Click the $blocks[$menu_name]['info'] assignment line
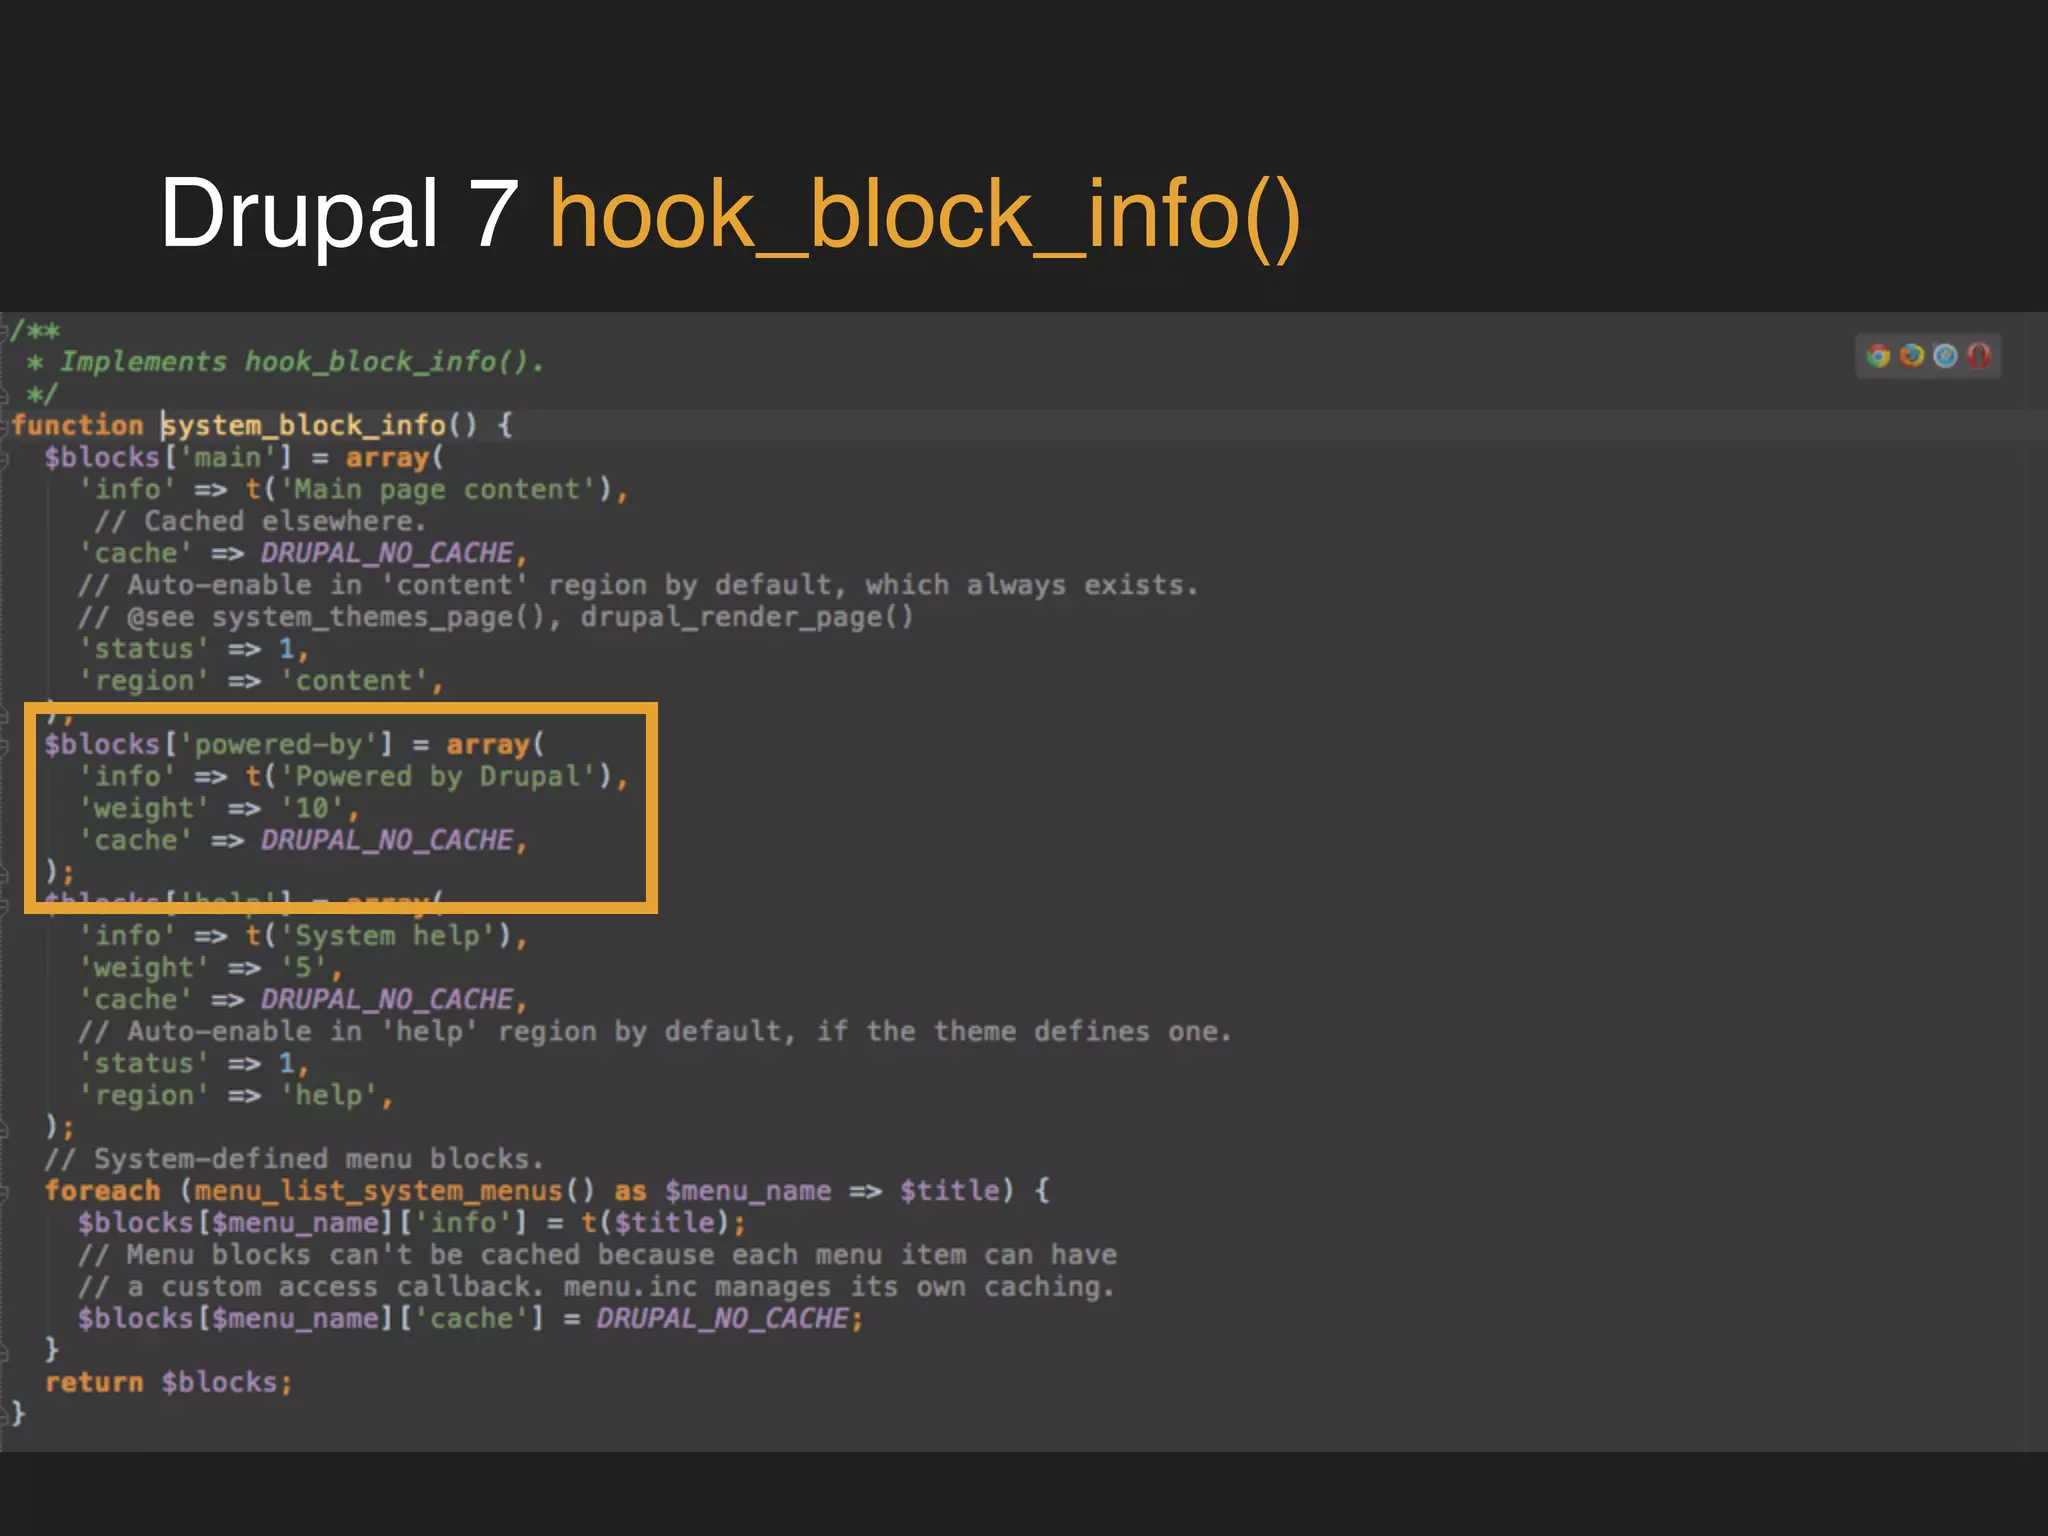Viewport: 2048px width, 1536px height. click(412, 1223)
